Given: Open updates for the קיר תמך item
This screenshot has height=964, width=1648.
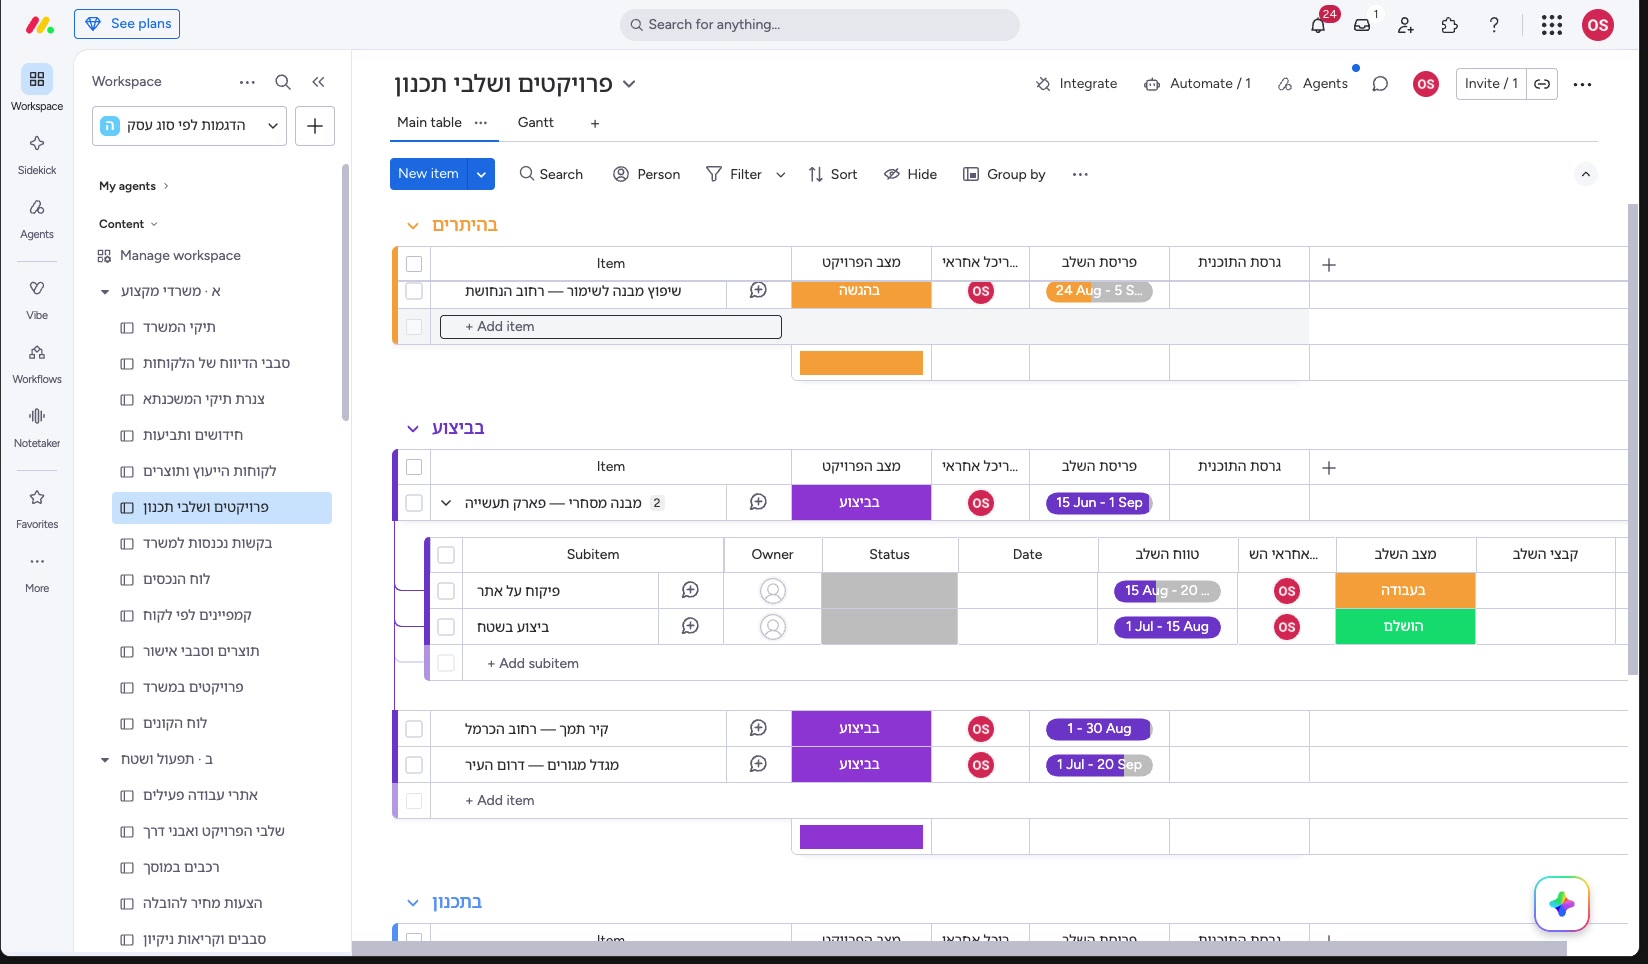Looking at the screenshot, I should click(x=758, y=728).
